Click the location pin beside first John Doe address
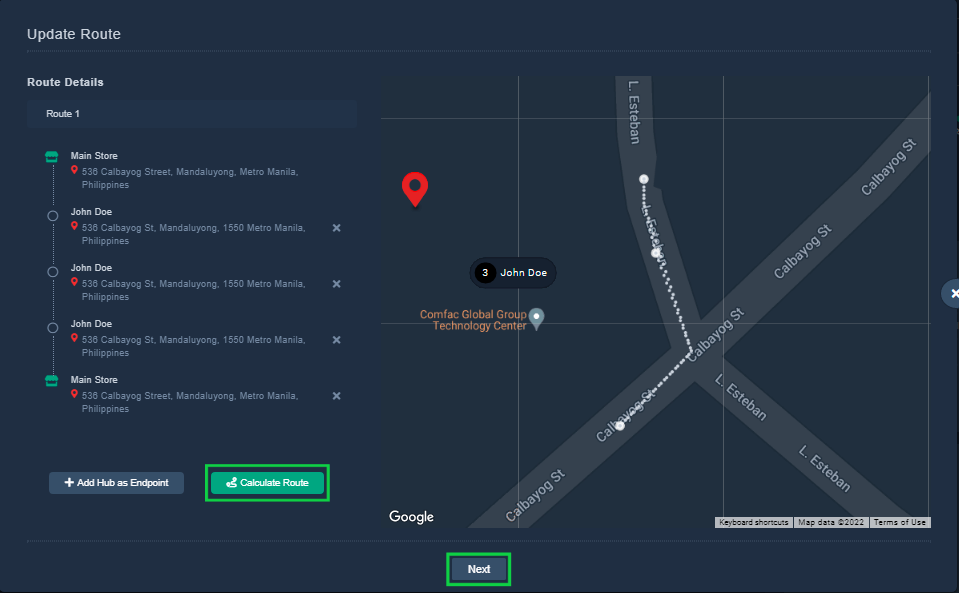959x593 pixels. [74, 226]
